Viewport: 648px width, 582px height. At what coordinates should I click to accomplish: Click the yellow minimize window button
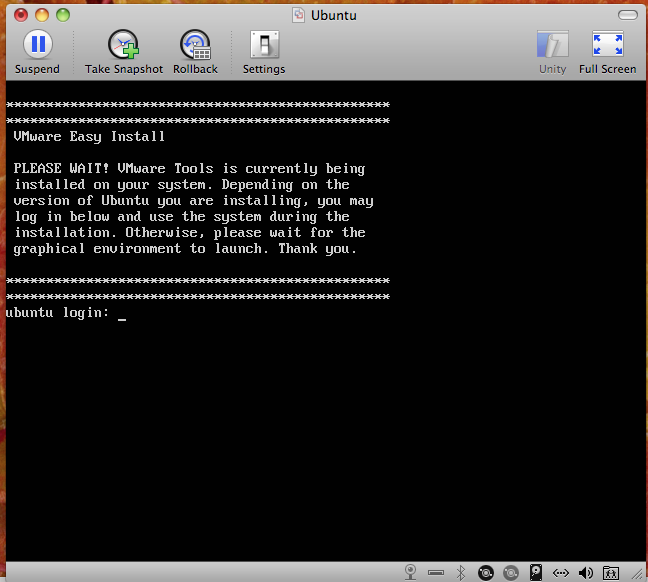[x=42, y=15]
